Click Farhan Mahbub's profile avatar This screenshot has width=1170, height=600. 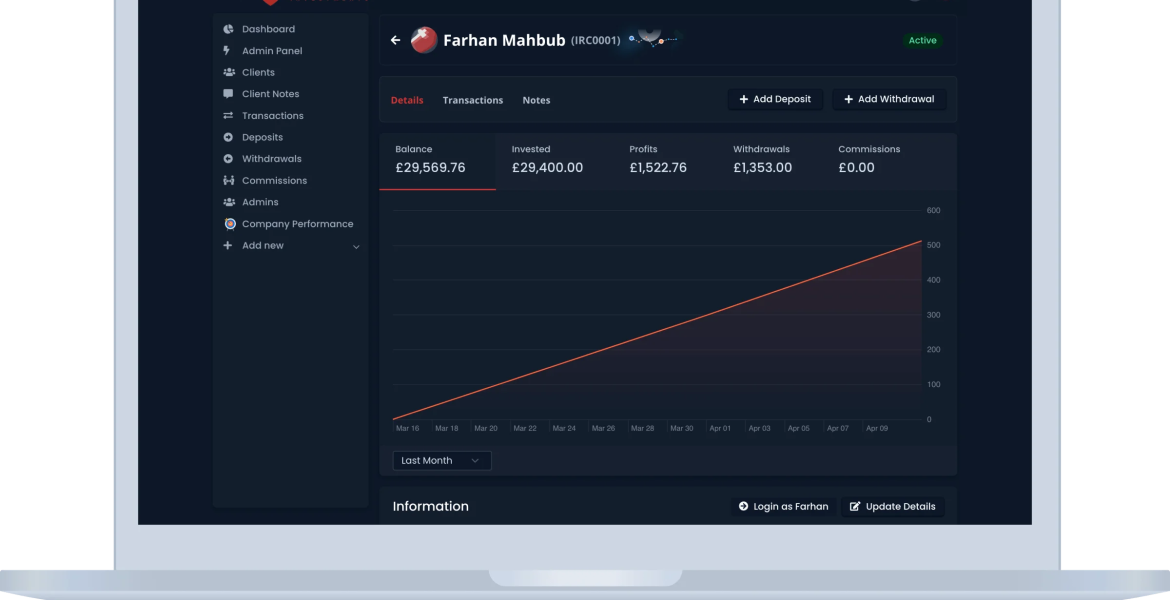tap(424, 40)
